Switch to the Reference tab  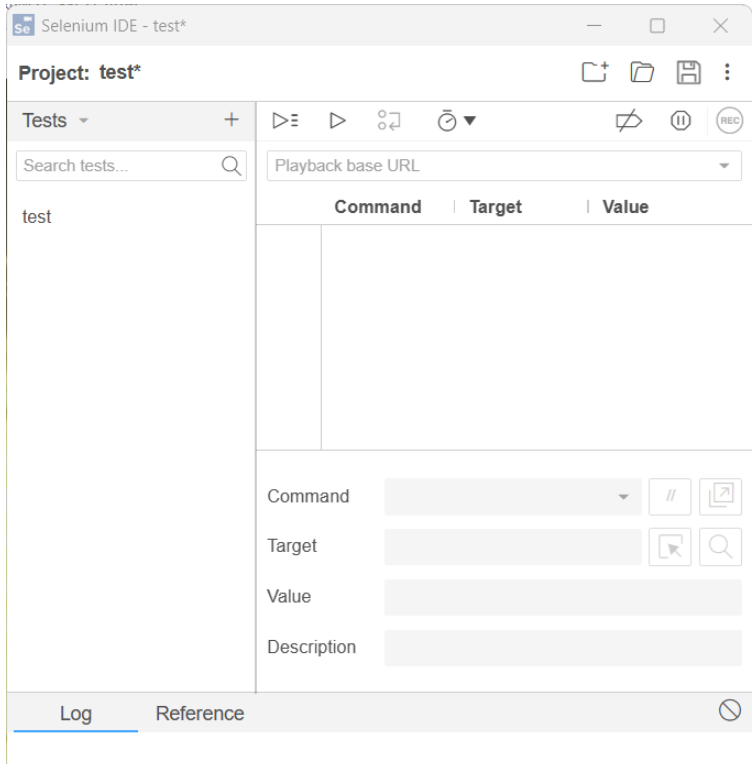tap(200, 713)
